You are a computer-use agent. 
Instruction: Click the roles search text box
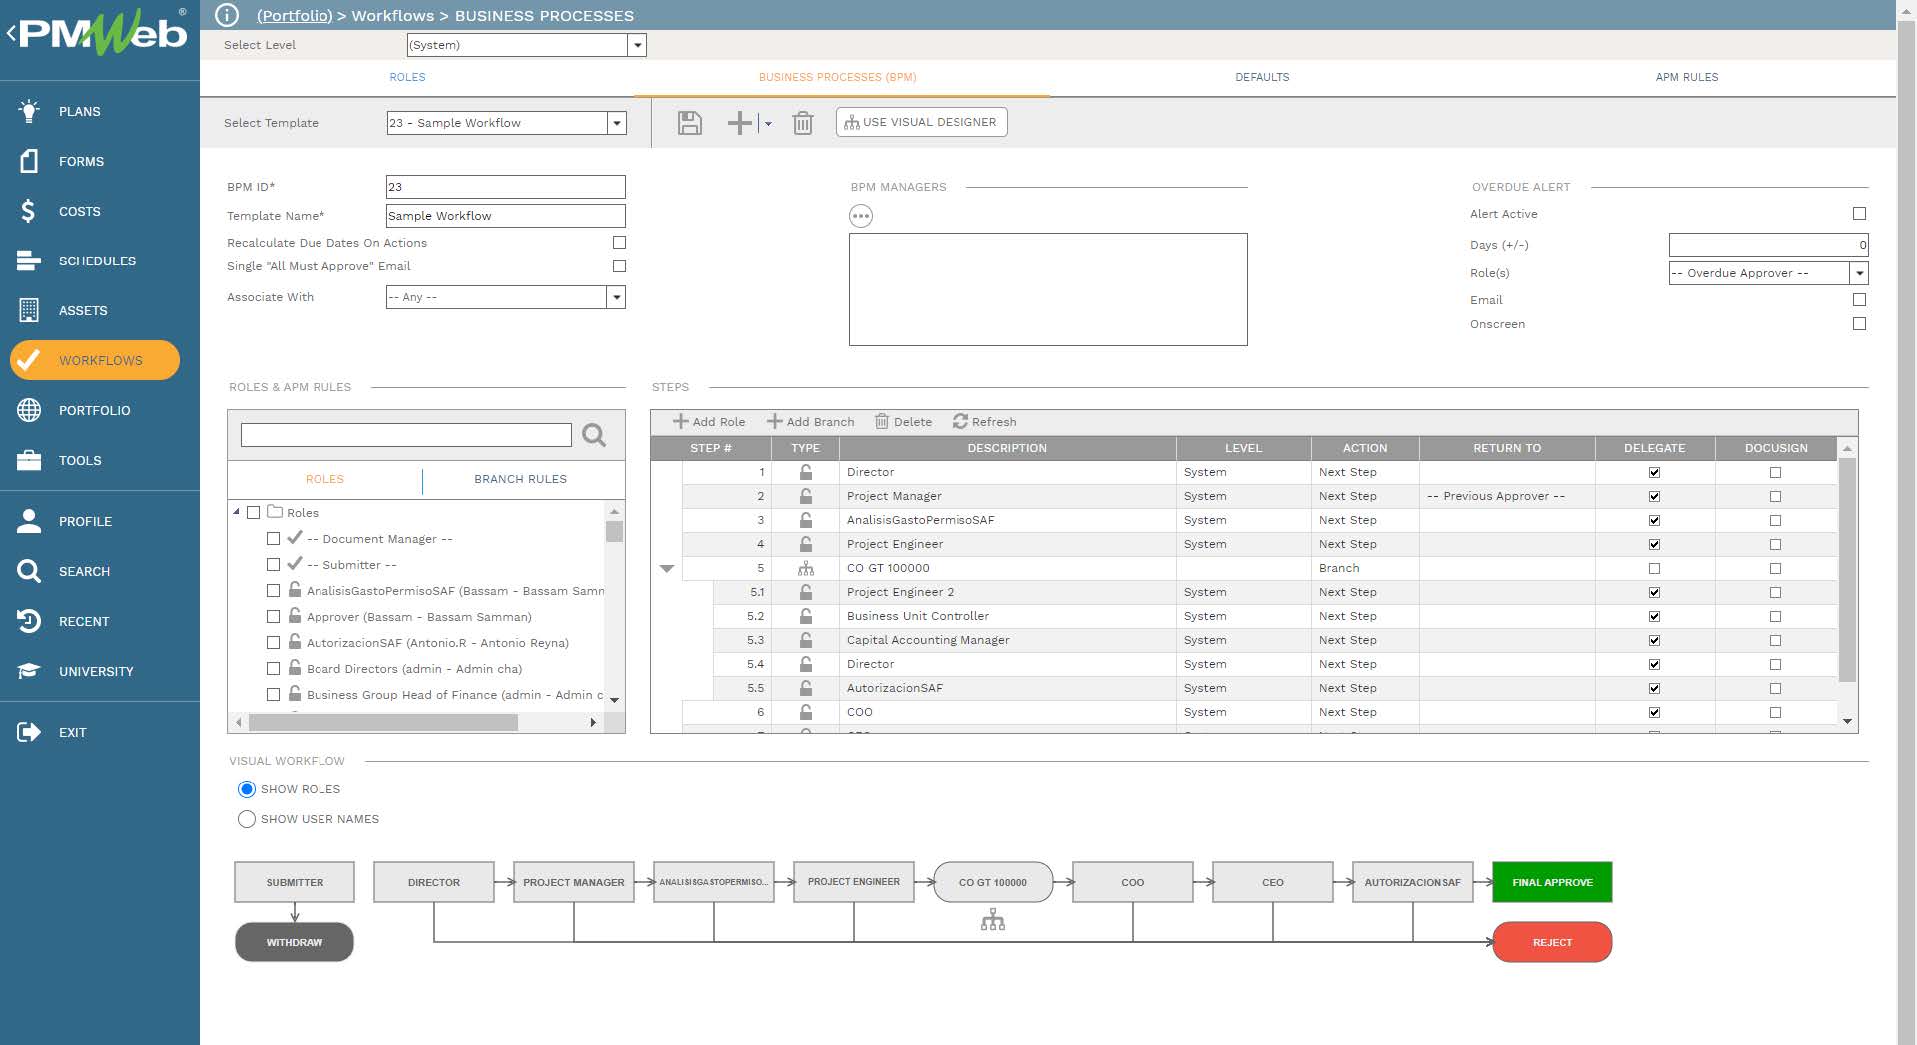(x=406, y=435)
